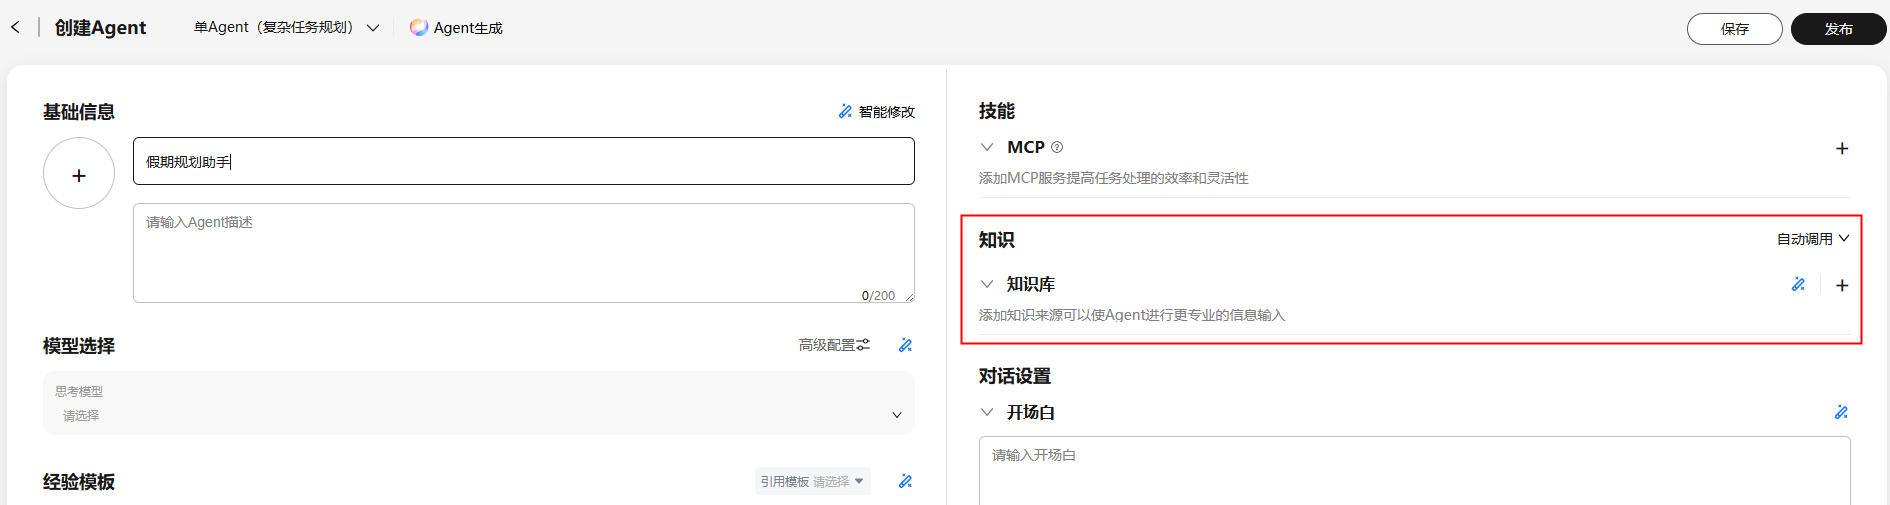The height and width of the screenshot is (505, 1890).
Task: Click the 经验模板 magic wand icon
Action: [905, 481]
